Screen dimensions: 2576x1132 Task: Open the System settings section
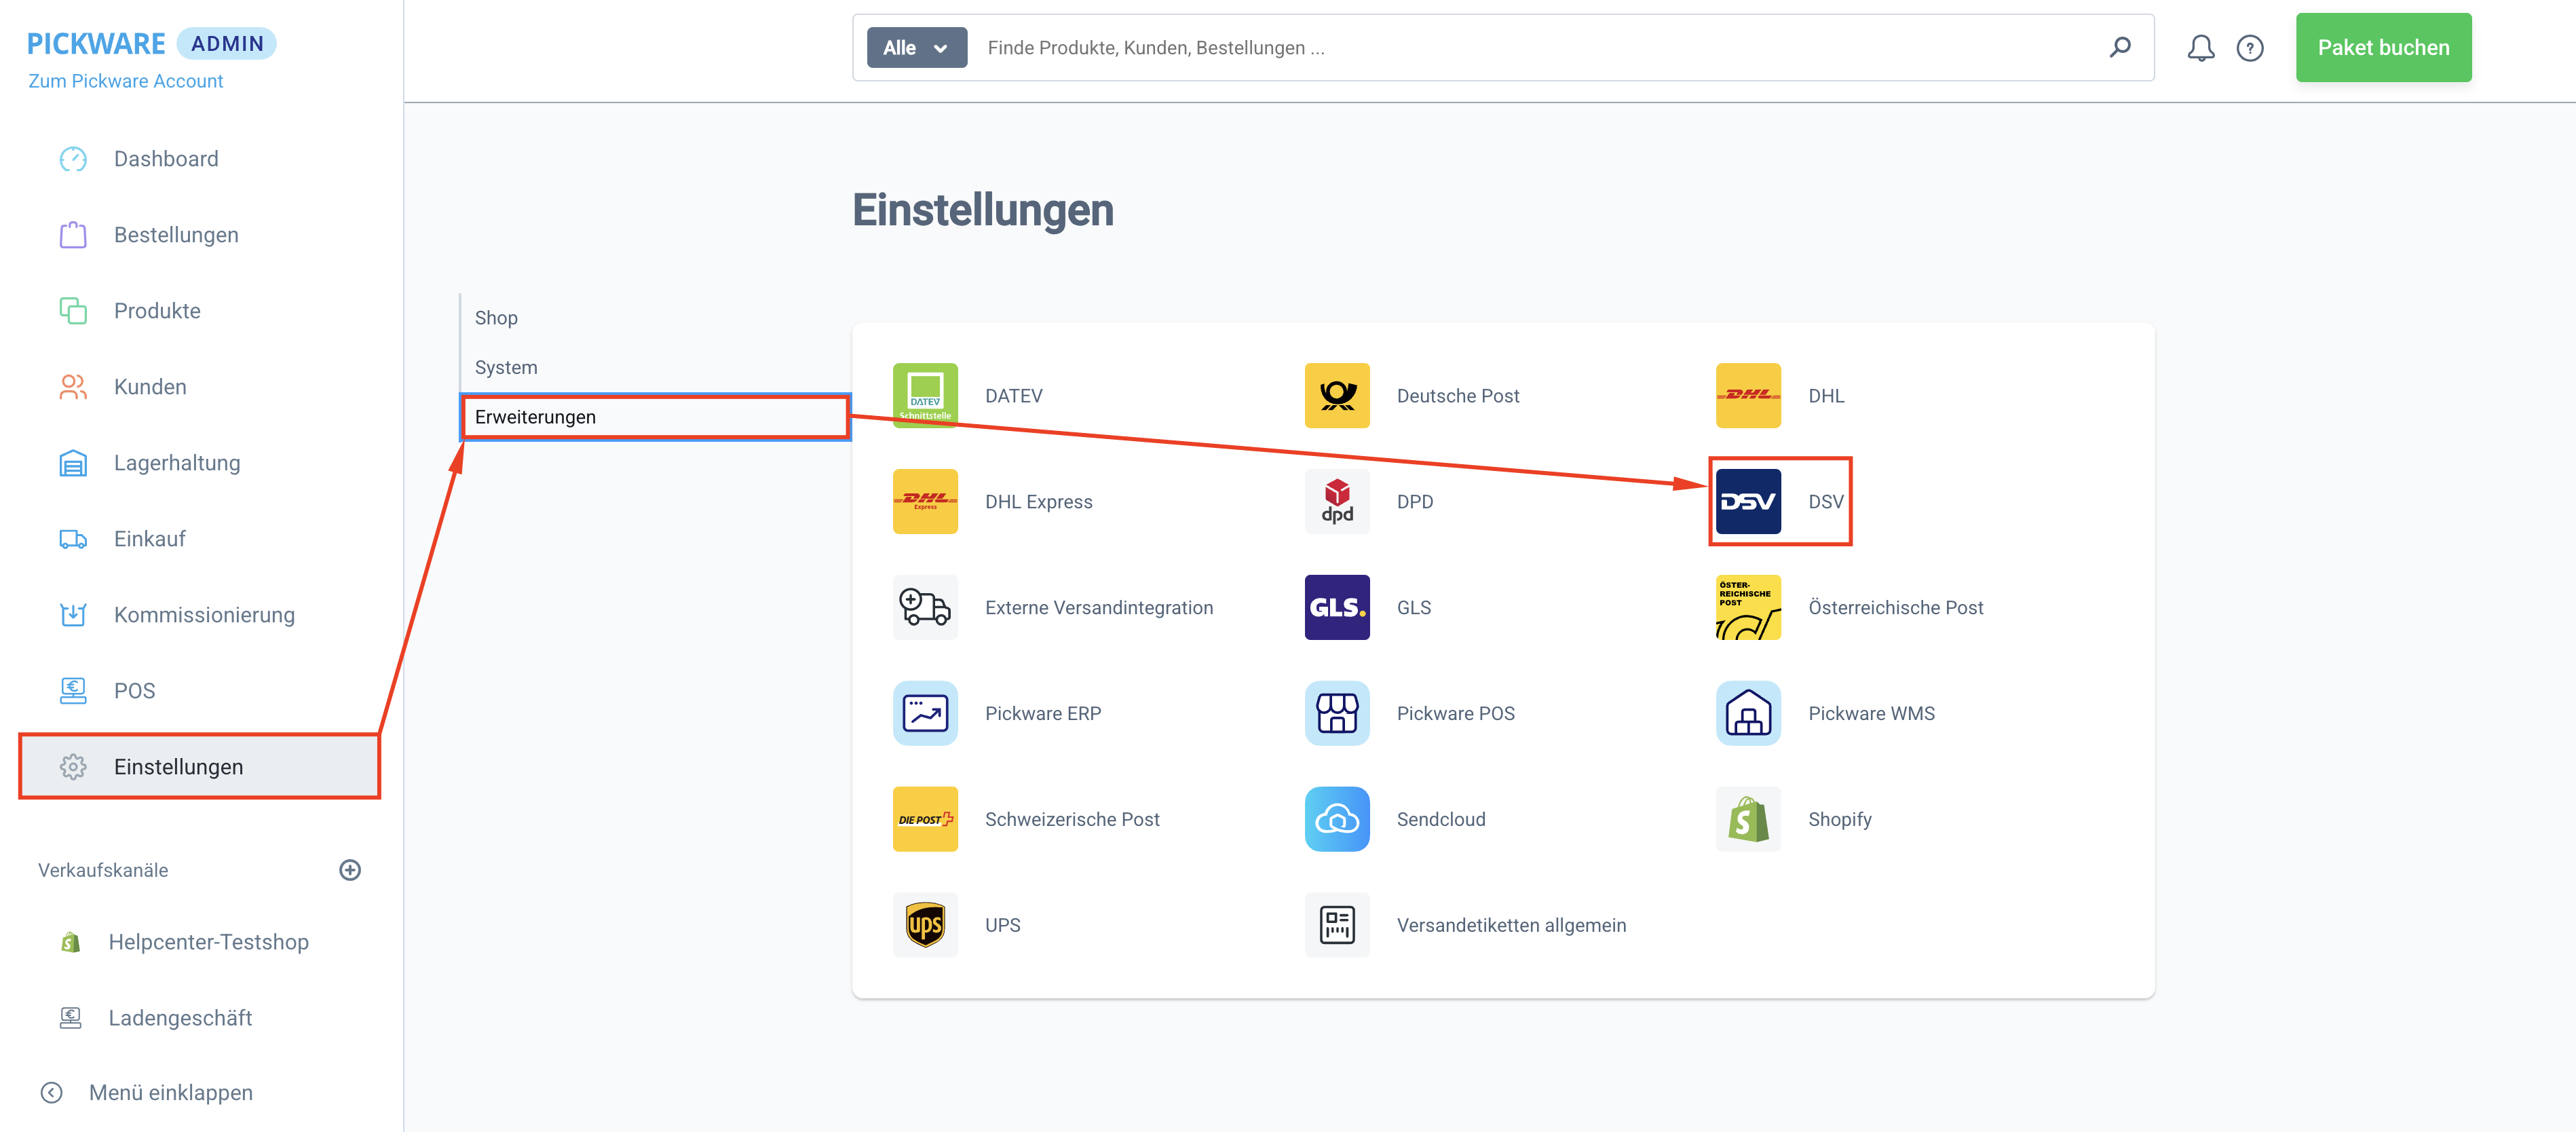[x=506, y=367]
